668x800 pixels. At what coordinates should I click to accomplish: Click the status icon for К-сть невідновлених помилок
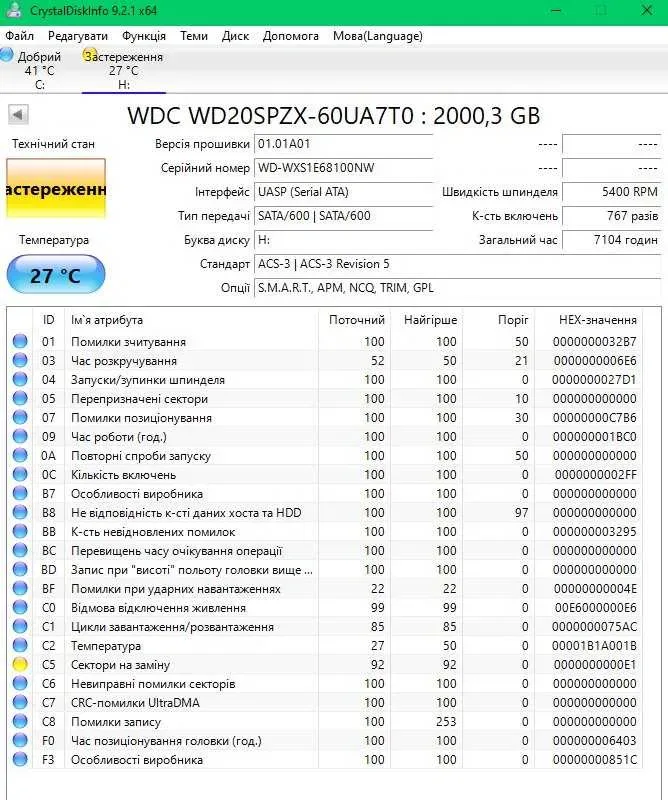20,532
